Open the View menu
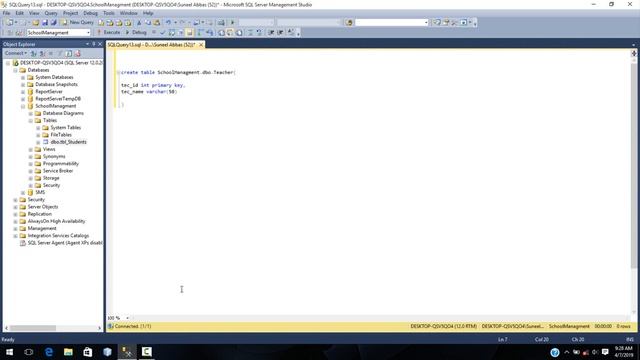This screenshot has width=640, height=360. click(34, 13)
